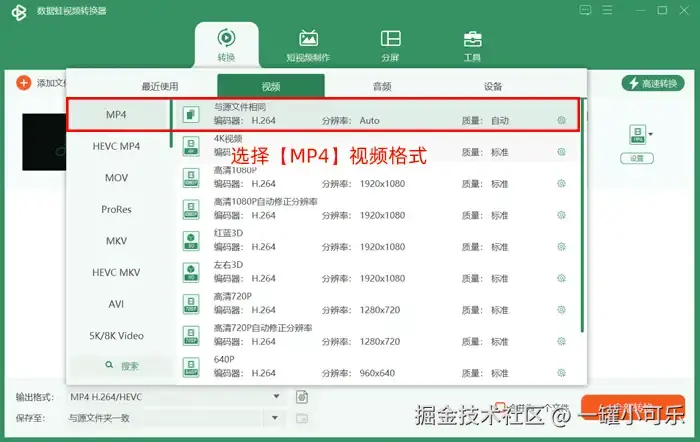Click the 添加文件 add file plus icon
Screen dimensions: 700x442
tap(24, 83)
